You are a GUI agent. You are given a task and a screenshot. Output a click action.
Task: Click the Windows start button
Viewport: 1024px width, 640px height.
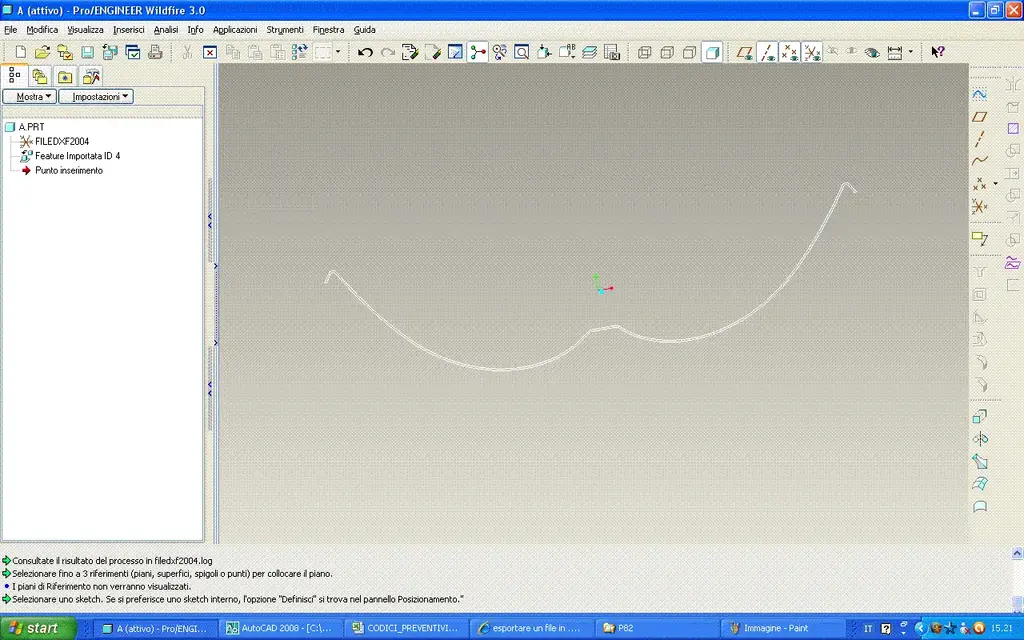[x=38, y=628]
